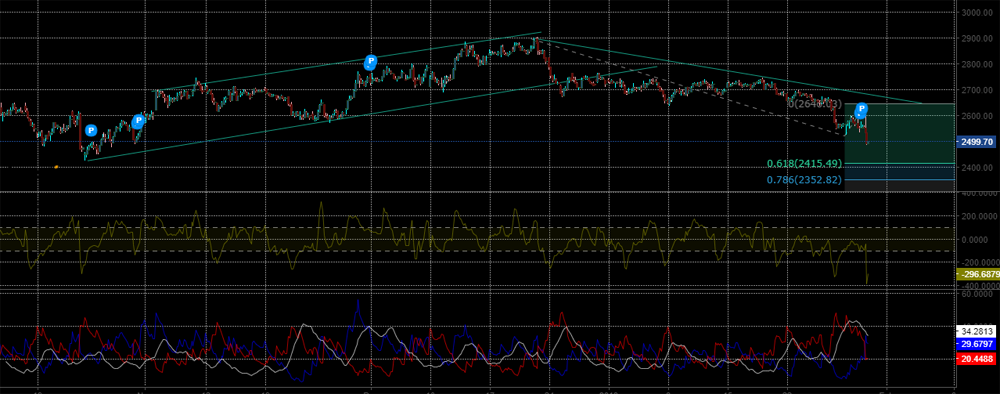Select the green Fibonacci retracement shaded box
This screenshot has width=1000, height=394.
point(900,133)
